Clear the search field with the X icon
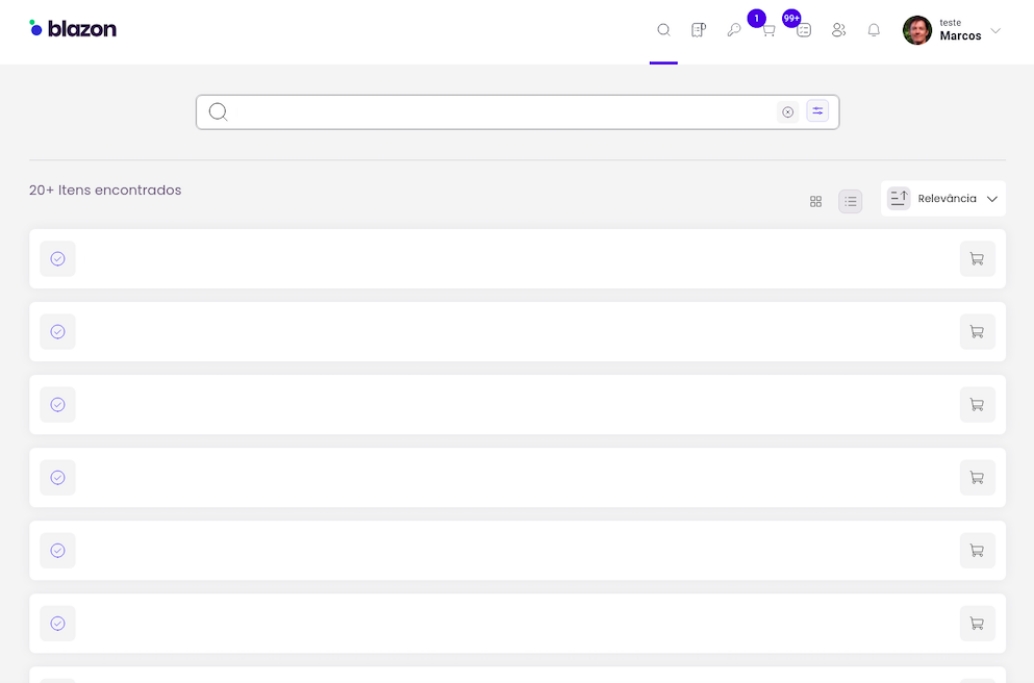The height and width of the screenshot is (683, 1034). click(x=788, y=112)
